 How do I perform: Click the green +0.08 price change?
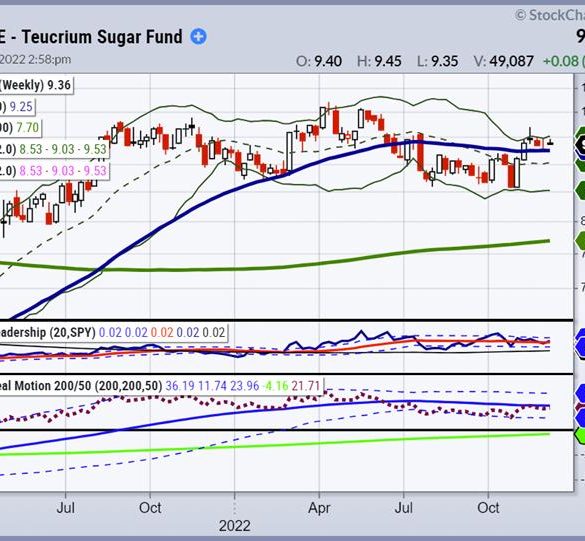point(560,61)
